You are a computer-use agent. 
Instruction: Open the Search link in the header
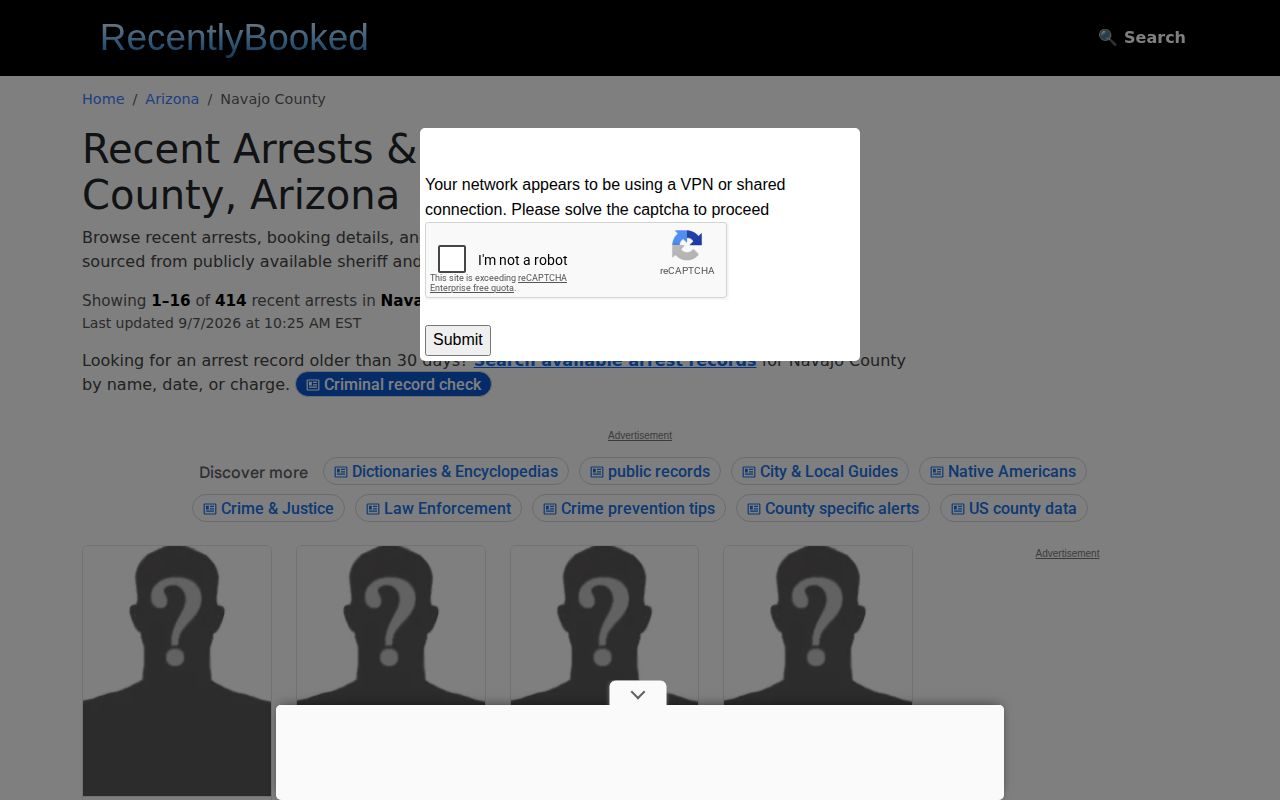1142,37
